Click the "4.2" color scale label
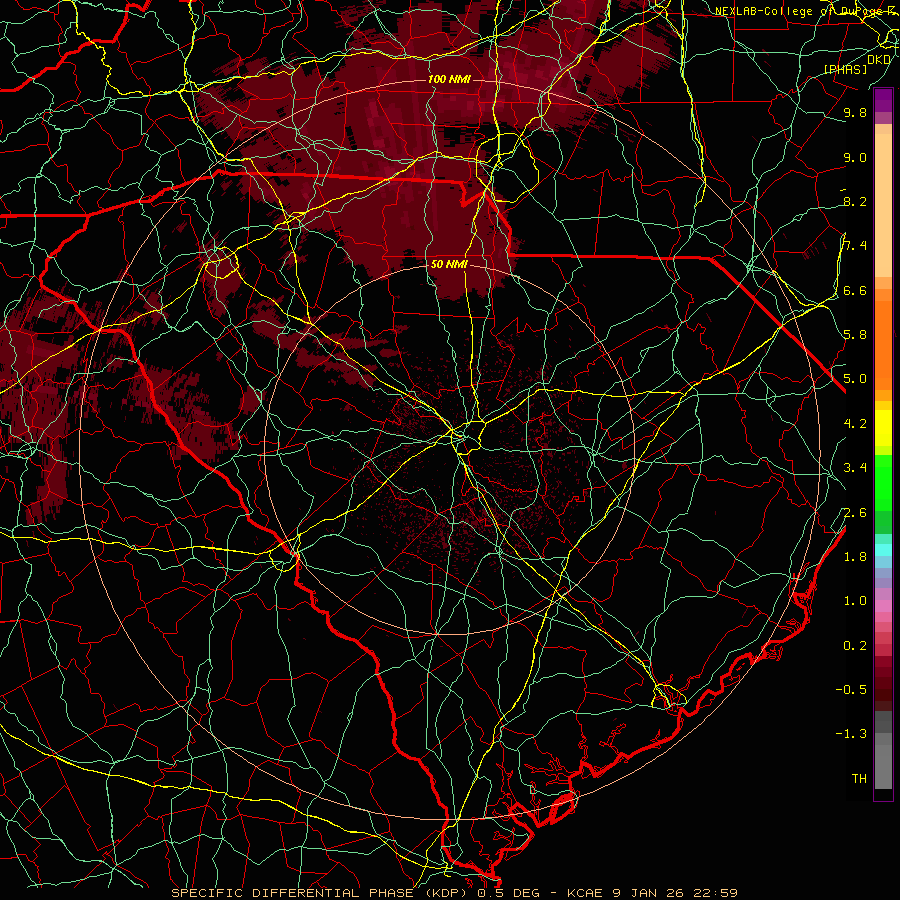The width and height of the screenshot is (900, 900). (x=855, y=424)
